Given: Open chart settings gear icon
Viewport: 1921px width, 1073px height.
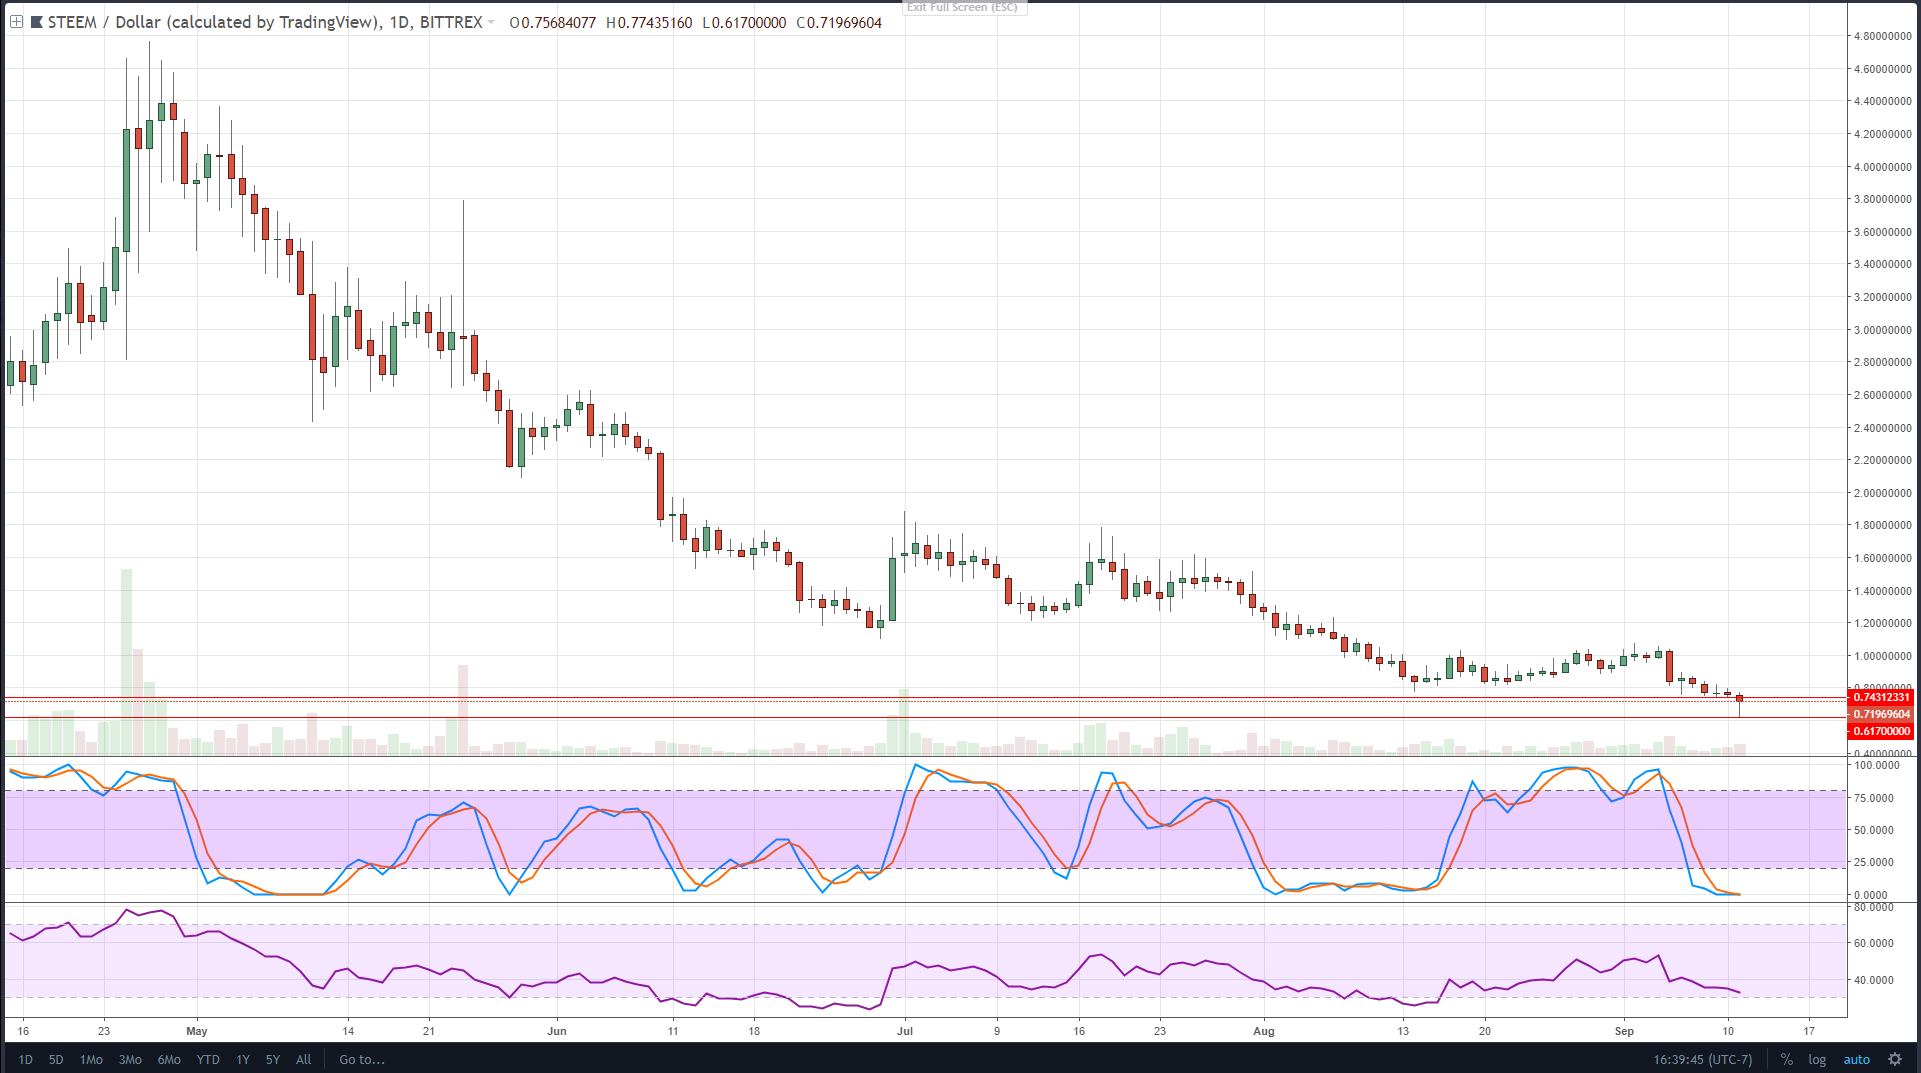Looking at the screenshot, I should pyautogui.click(x=1895, y=1059).
